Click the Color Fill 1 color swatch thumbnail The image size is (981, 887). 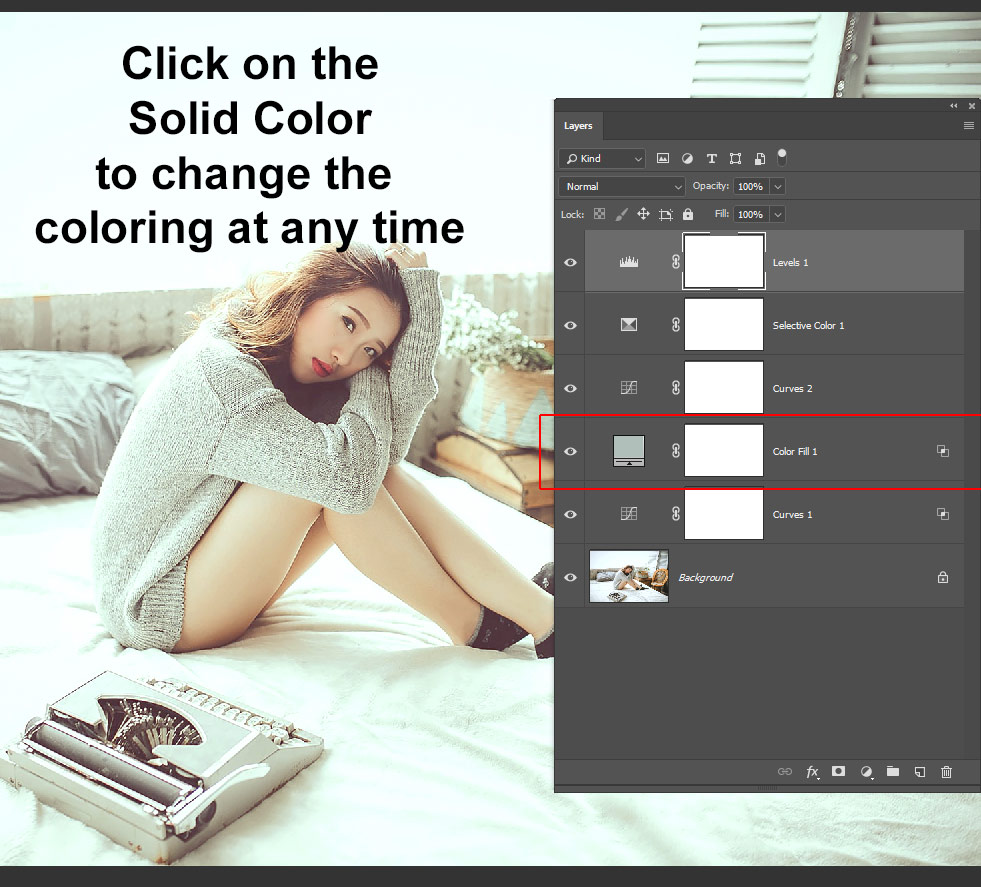[x=629, y=451]
